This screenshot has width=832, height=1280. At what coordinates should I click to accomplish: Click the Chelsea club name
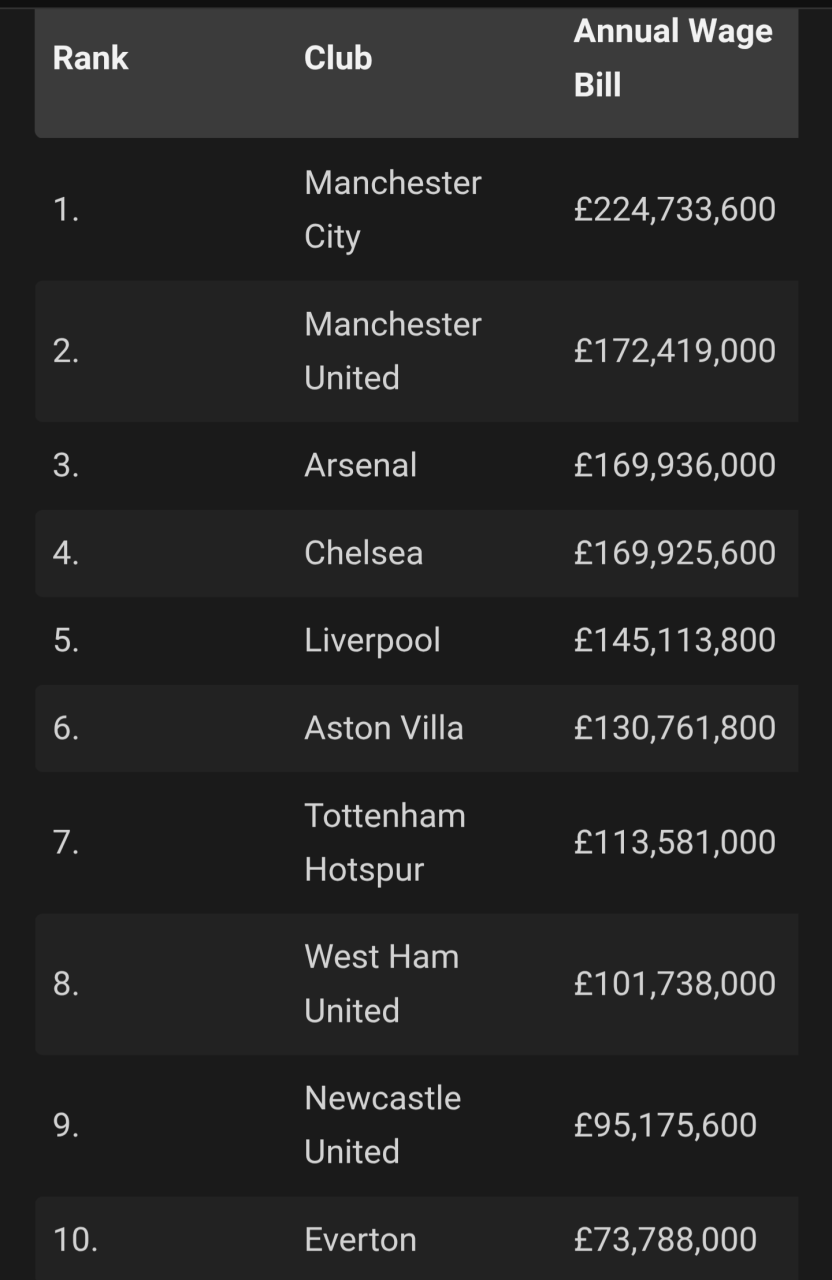tap(363, 553)
